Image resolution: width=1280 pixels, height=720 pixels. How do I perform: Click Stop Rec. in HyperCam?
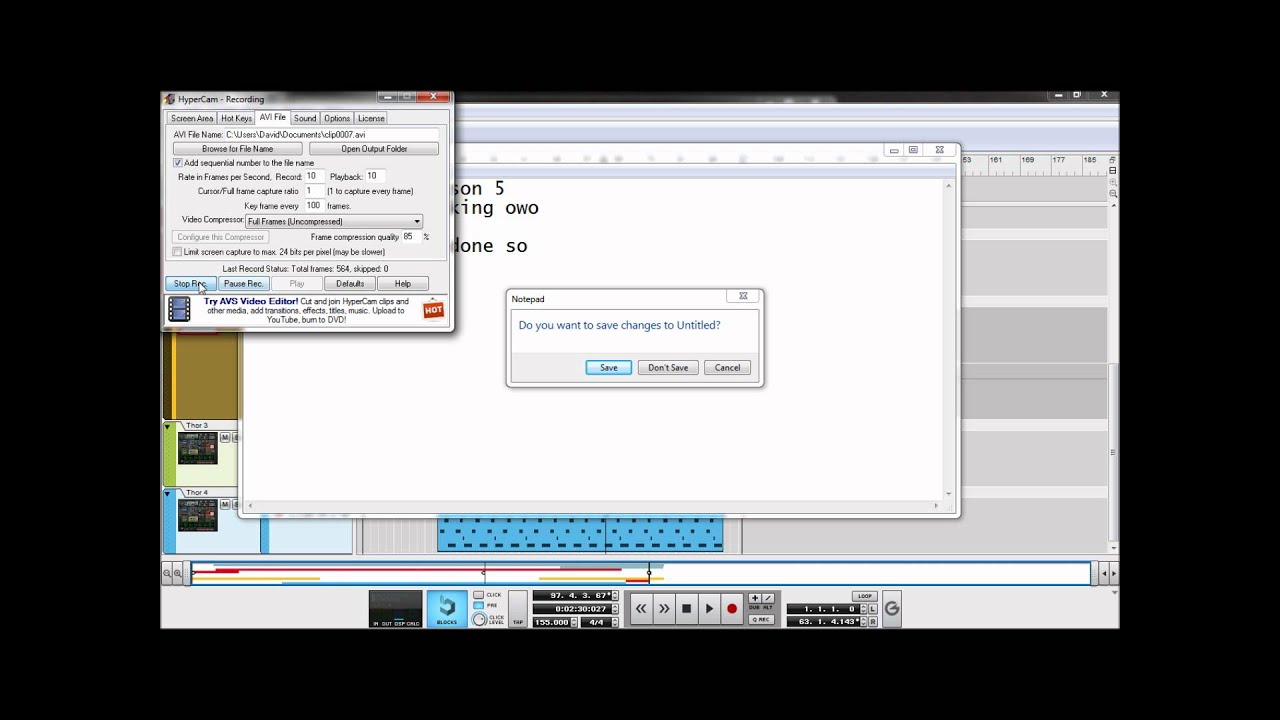tap(190, 284)
